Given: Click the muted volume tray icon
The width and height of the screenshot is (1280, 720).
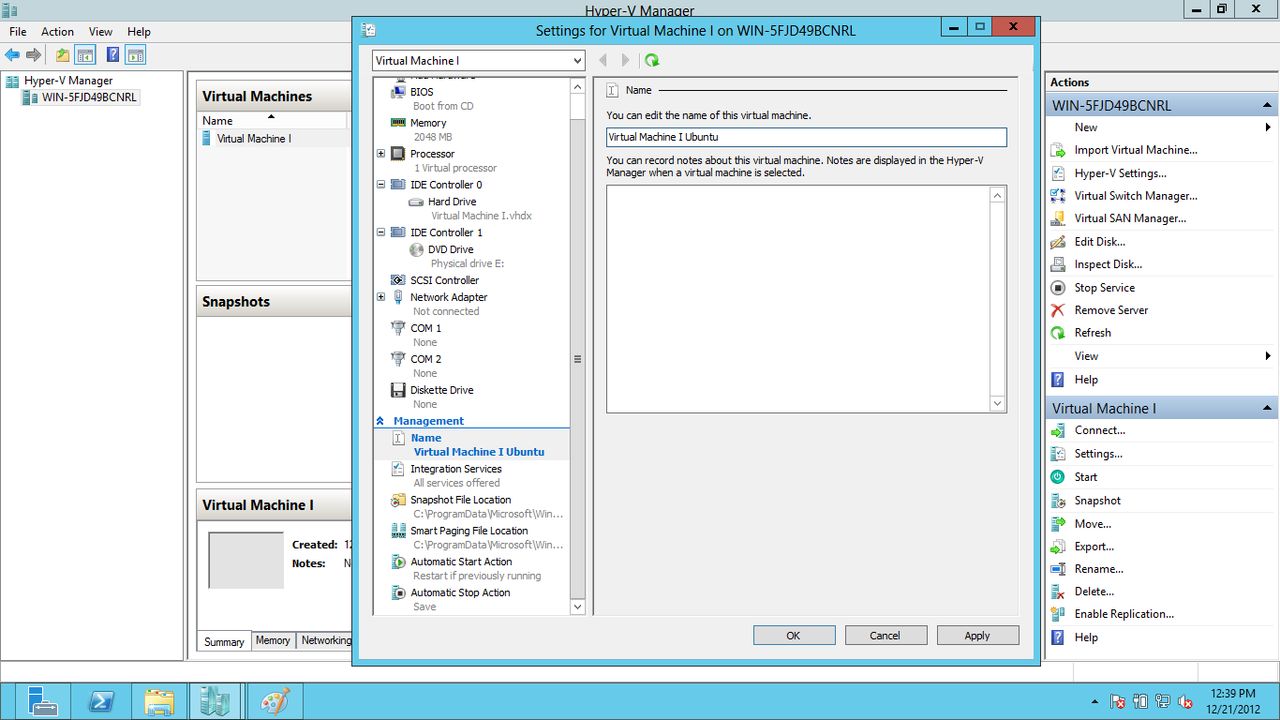Looking at the screenshot, I should click(1186, 702).
